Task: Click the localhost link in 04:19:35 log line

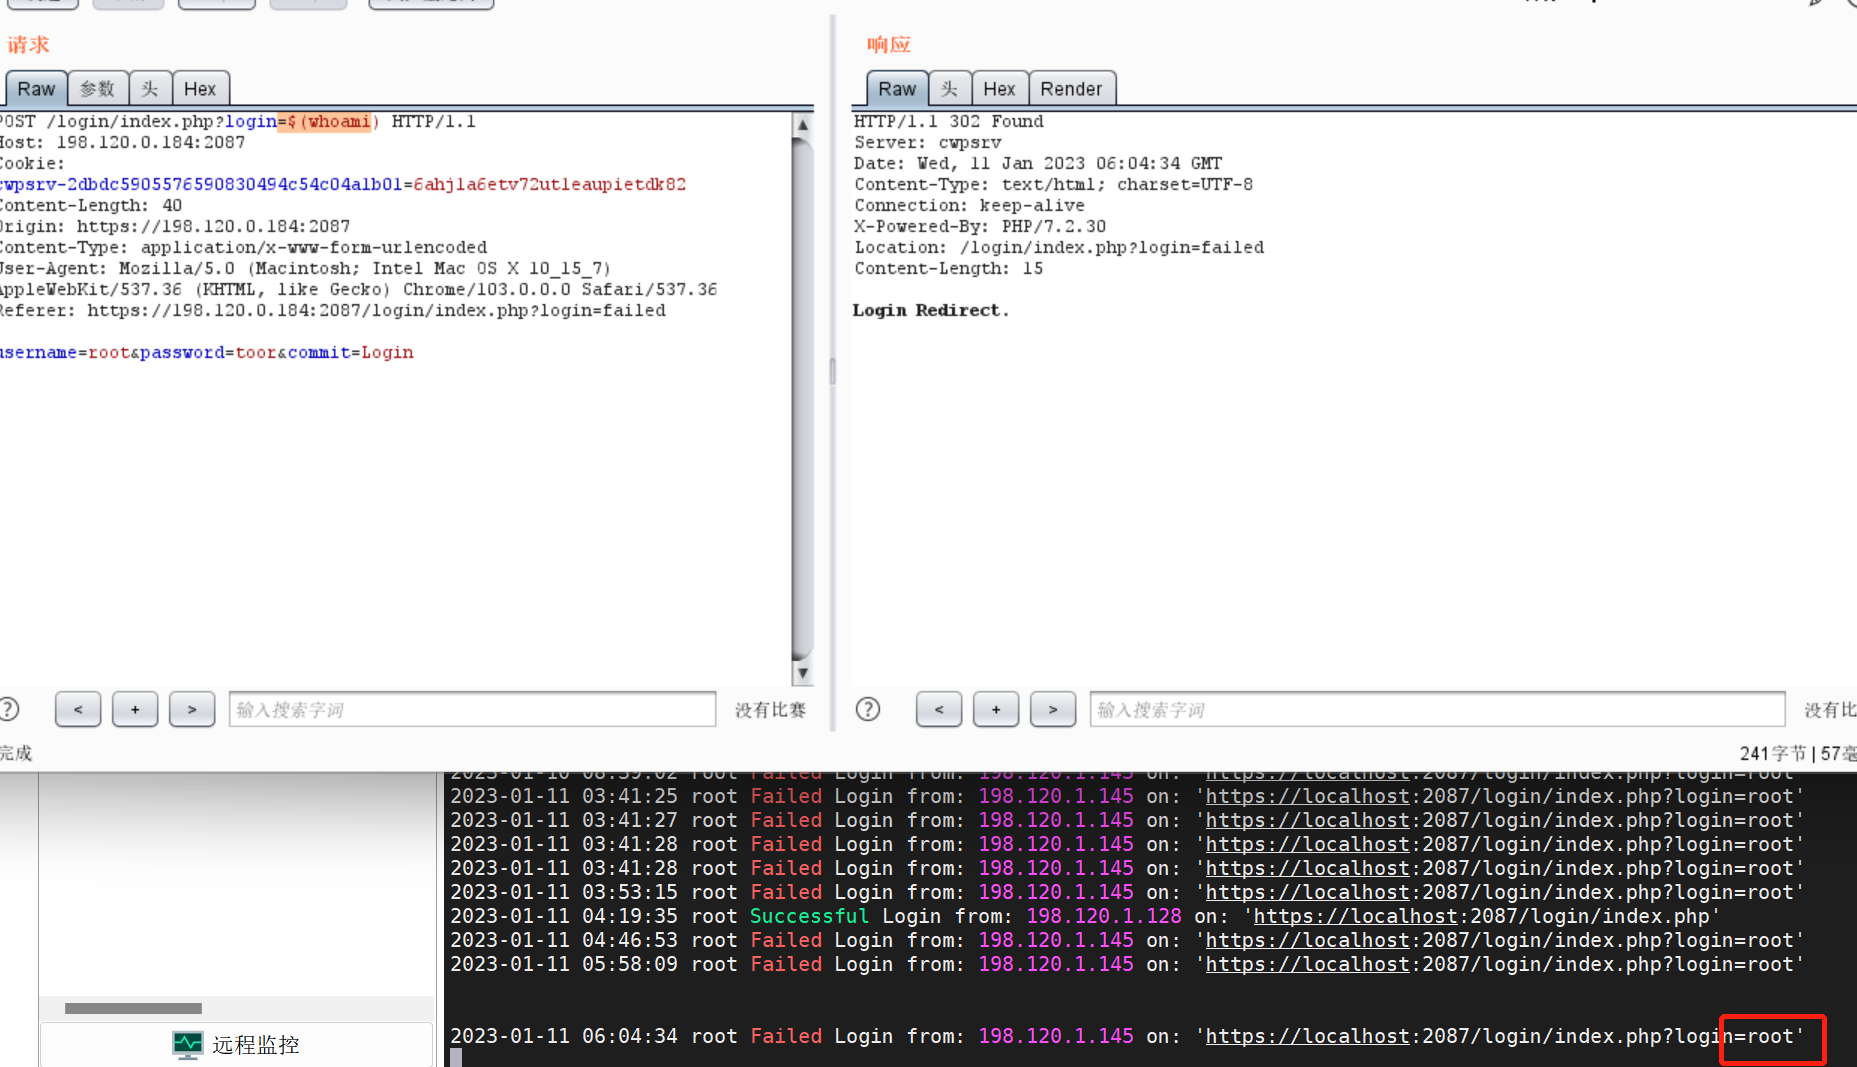Action: point(1355,916)
